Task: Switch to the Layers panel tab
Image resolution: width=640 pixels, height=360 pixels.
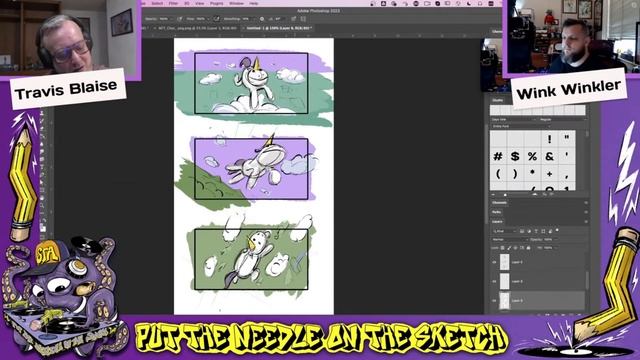Action: (x=497, y=221)
